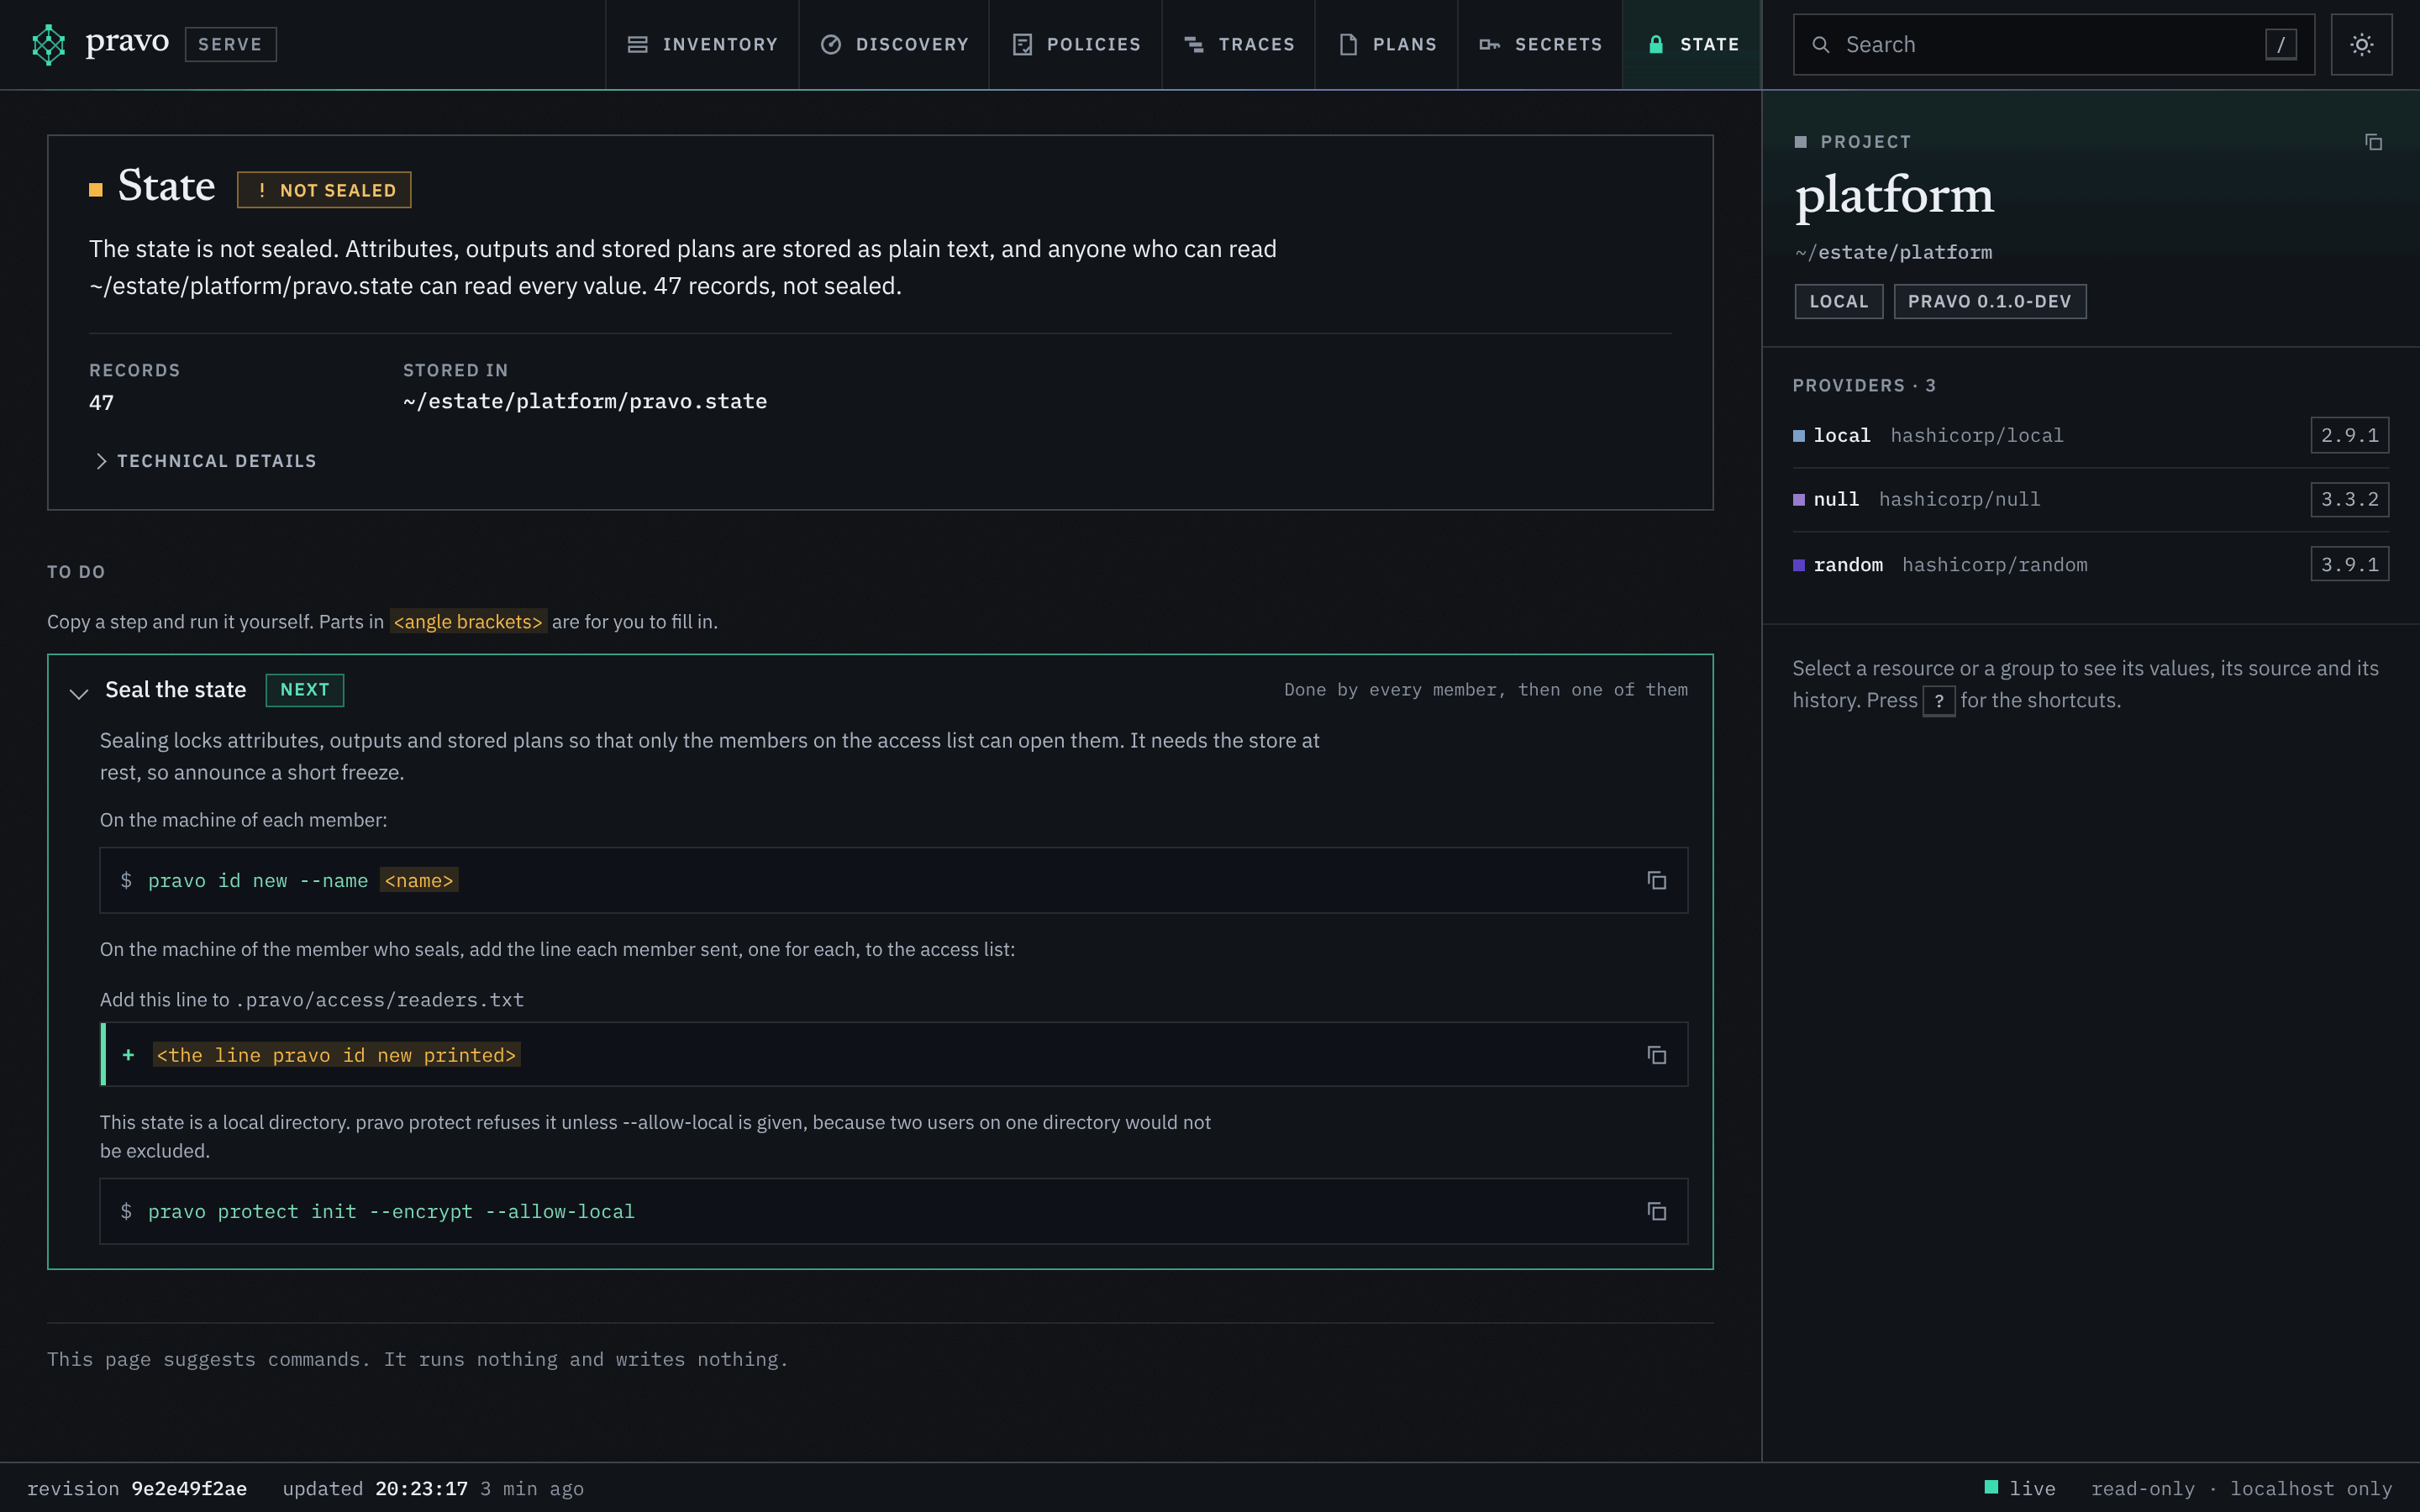The width and height of the screenshot is (2420, 1512).
Task: Click the stored-in path ~/estate/platform/pravo.state
Action: pos(585,401)
